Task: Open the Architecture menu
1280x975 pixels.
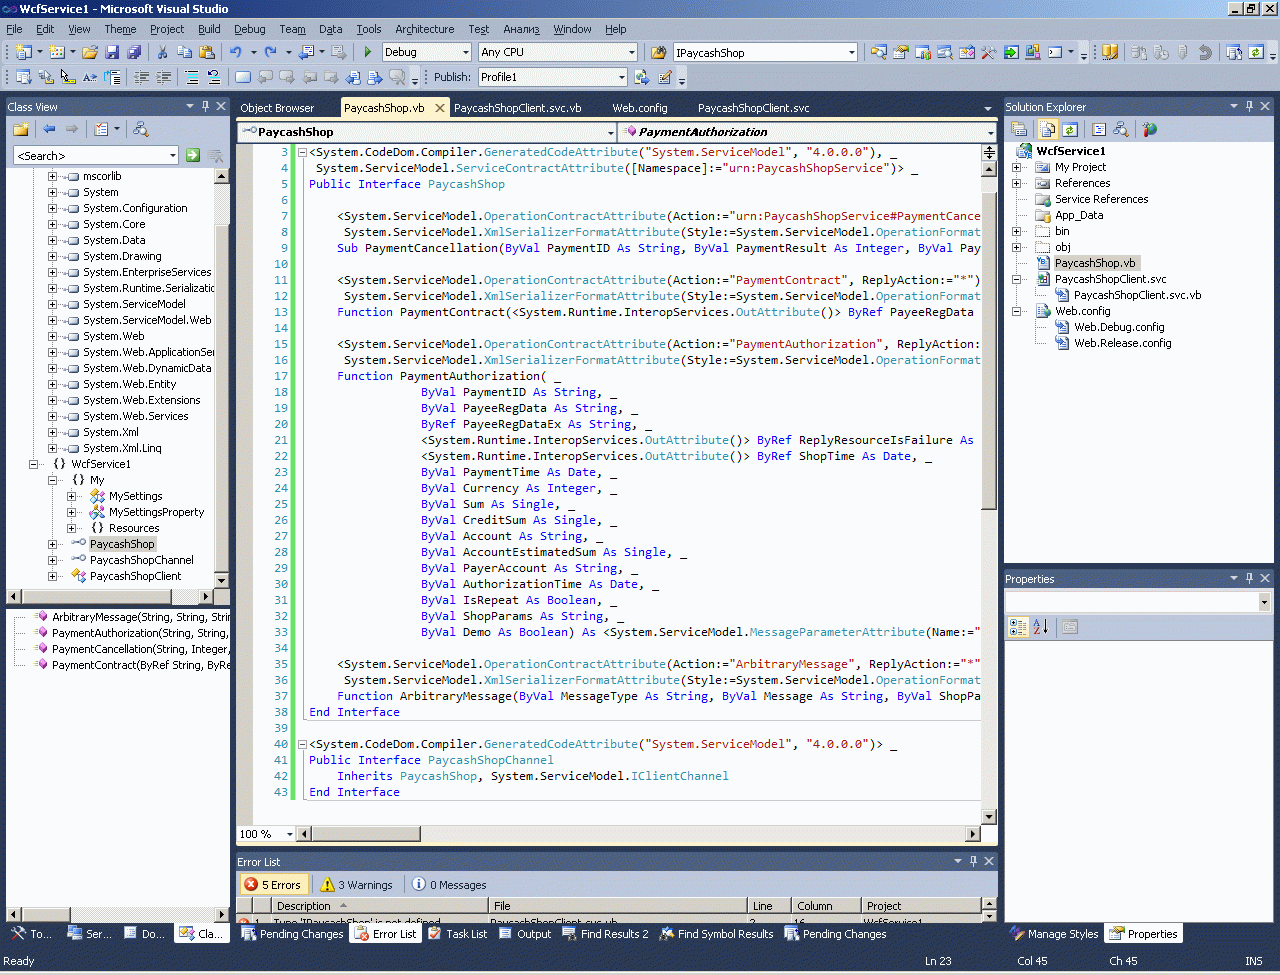Action: 424,29
